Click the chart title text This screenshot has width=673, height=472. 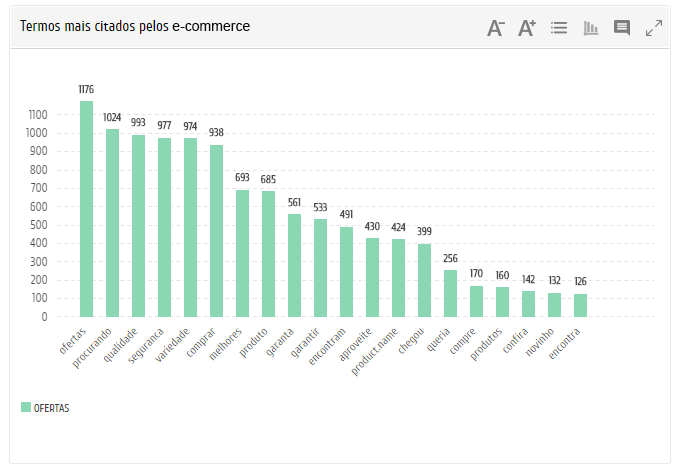pyautogui.click(x=135, y=27)
